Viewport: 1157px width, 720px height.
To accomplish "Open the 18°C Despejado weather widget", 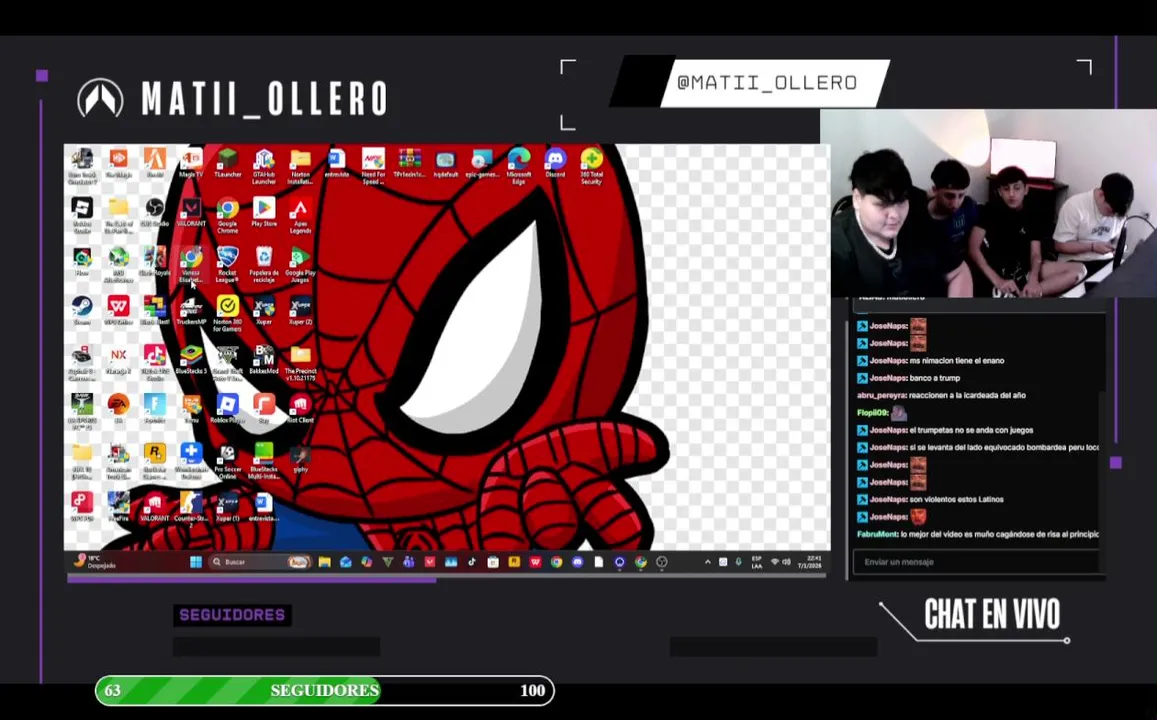I will click(x=94, y=562).
